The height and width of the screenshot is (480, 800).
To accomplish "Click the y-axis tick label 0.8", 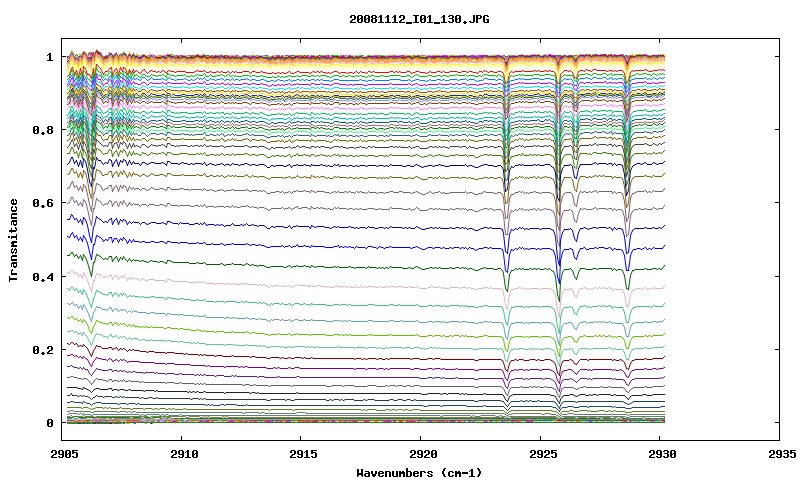I will click(43, 130).
